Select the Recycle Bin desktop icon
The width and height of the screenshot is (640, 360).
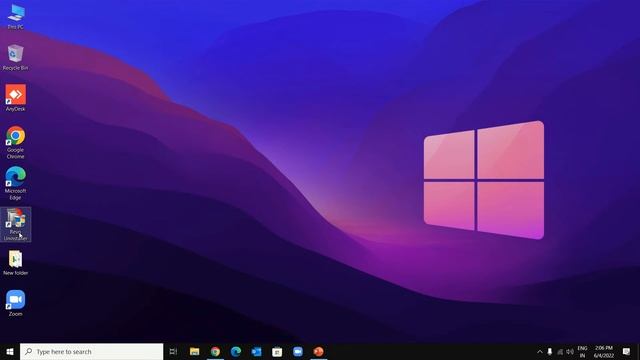click(16, 57)
